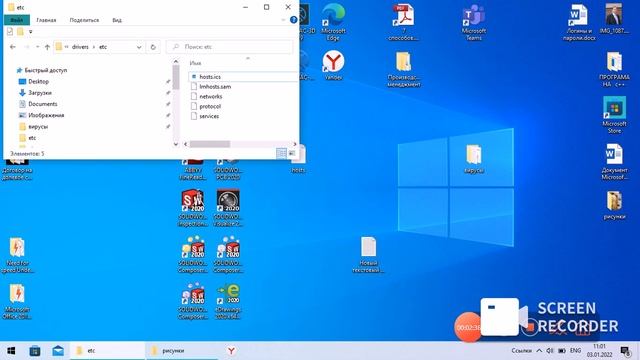Open the Windows Start menu

point(11,351)
